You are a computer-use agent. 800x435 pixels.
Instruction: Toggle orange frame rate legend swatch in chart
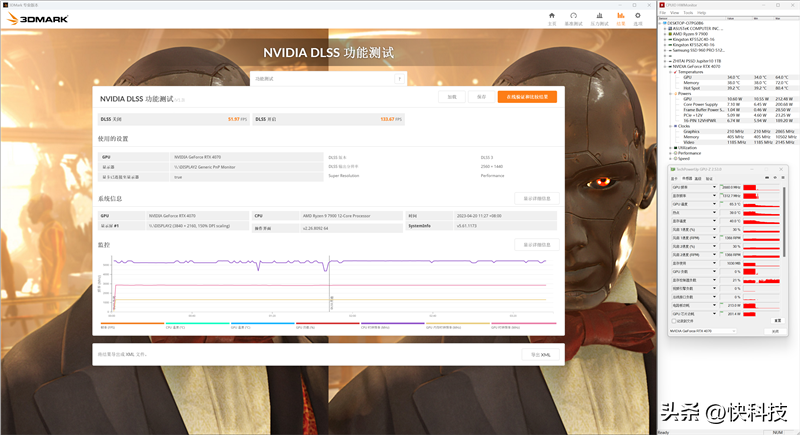pos(132,323)
